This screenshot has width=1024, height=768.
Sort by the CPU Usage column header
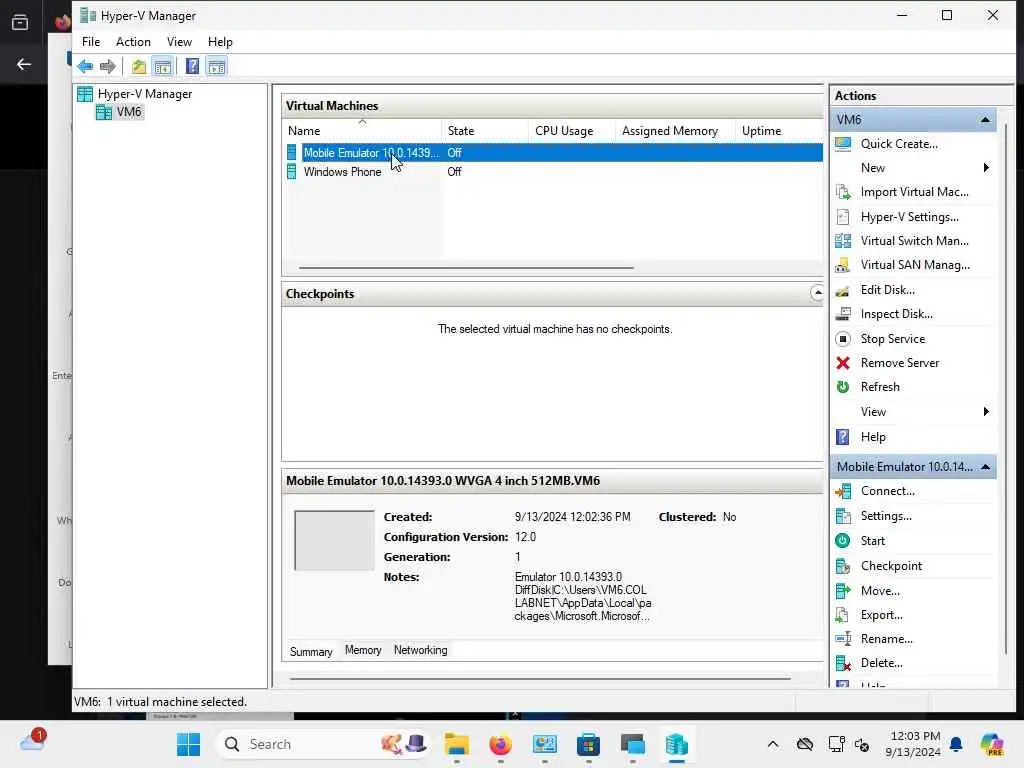(571, 131)
